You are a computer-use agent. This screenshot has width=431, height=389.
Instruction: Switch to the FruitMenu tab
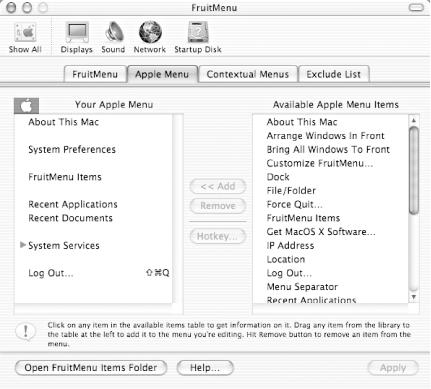tap(95, 74)
